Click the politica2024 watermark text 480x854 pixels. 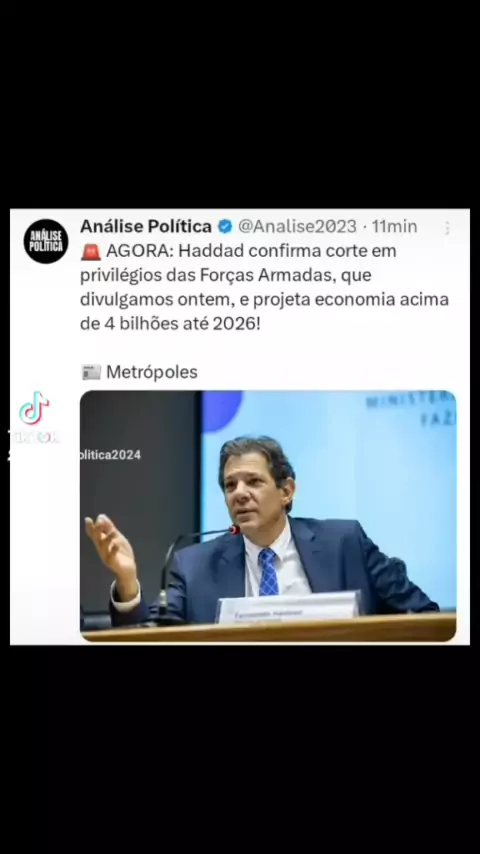pos(111,455)
